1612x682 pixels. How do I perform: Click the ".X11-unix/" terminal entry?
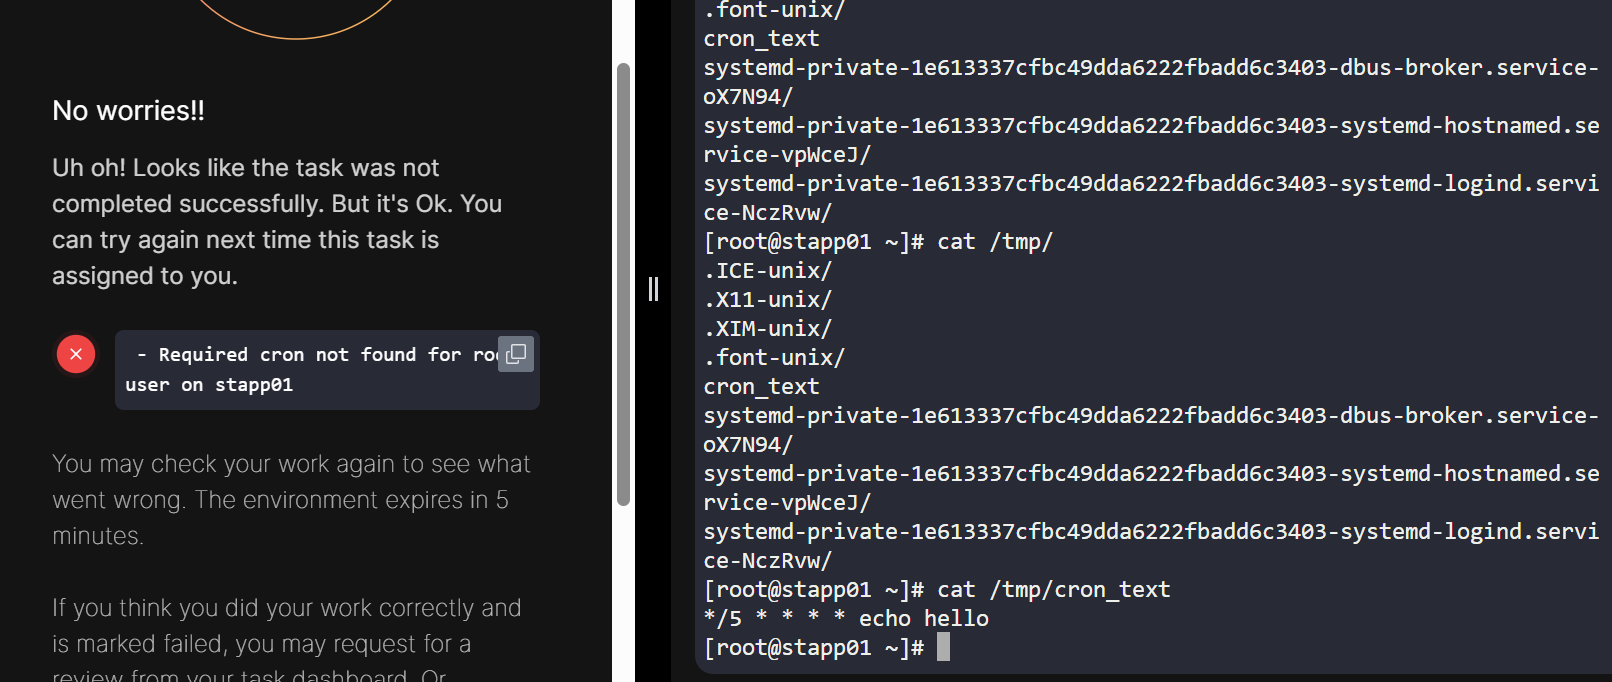(x=768, y=300)
